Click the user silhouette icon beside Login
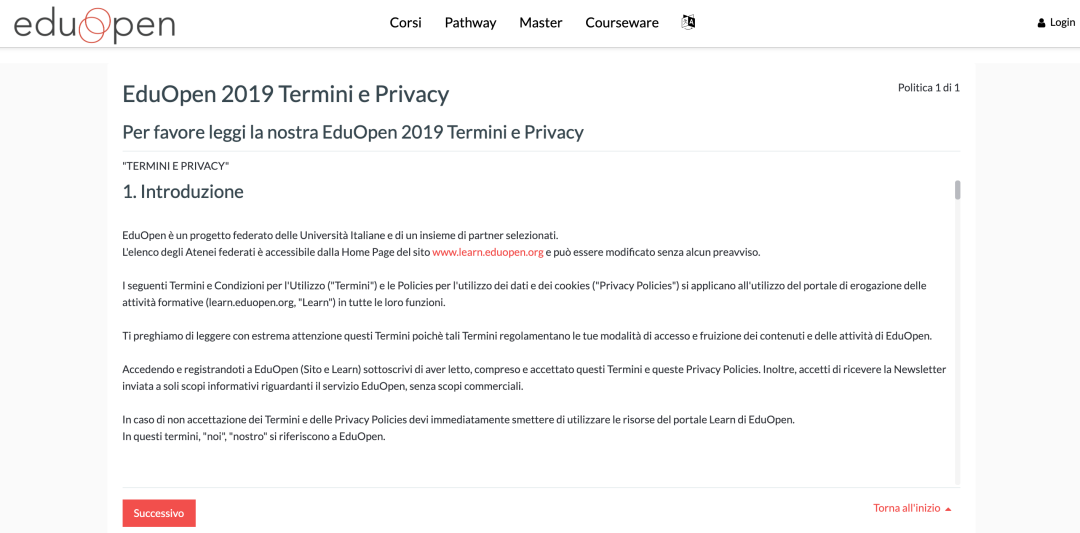Image resolution: width=1080 pixels, height=533 pixels. [x=1041, y=23]
